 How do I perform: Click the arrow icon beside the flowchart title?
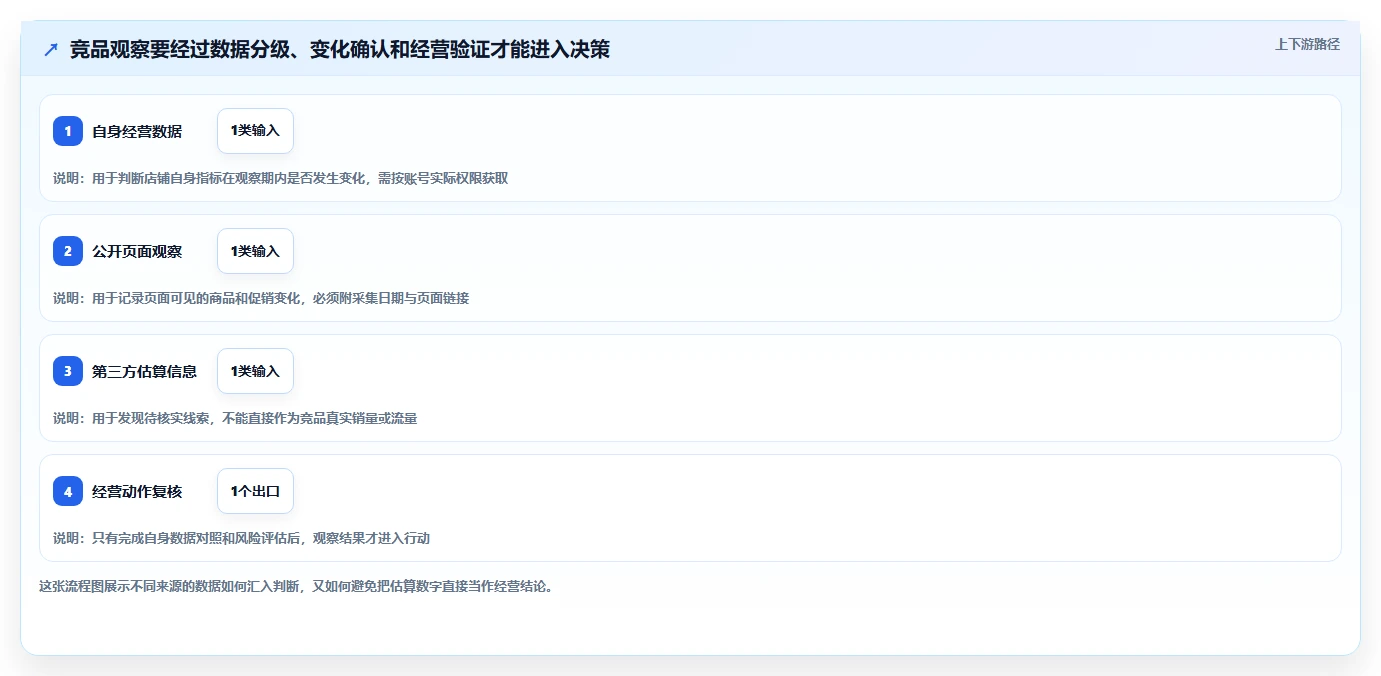(51, 50)
